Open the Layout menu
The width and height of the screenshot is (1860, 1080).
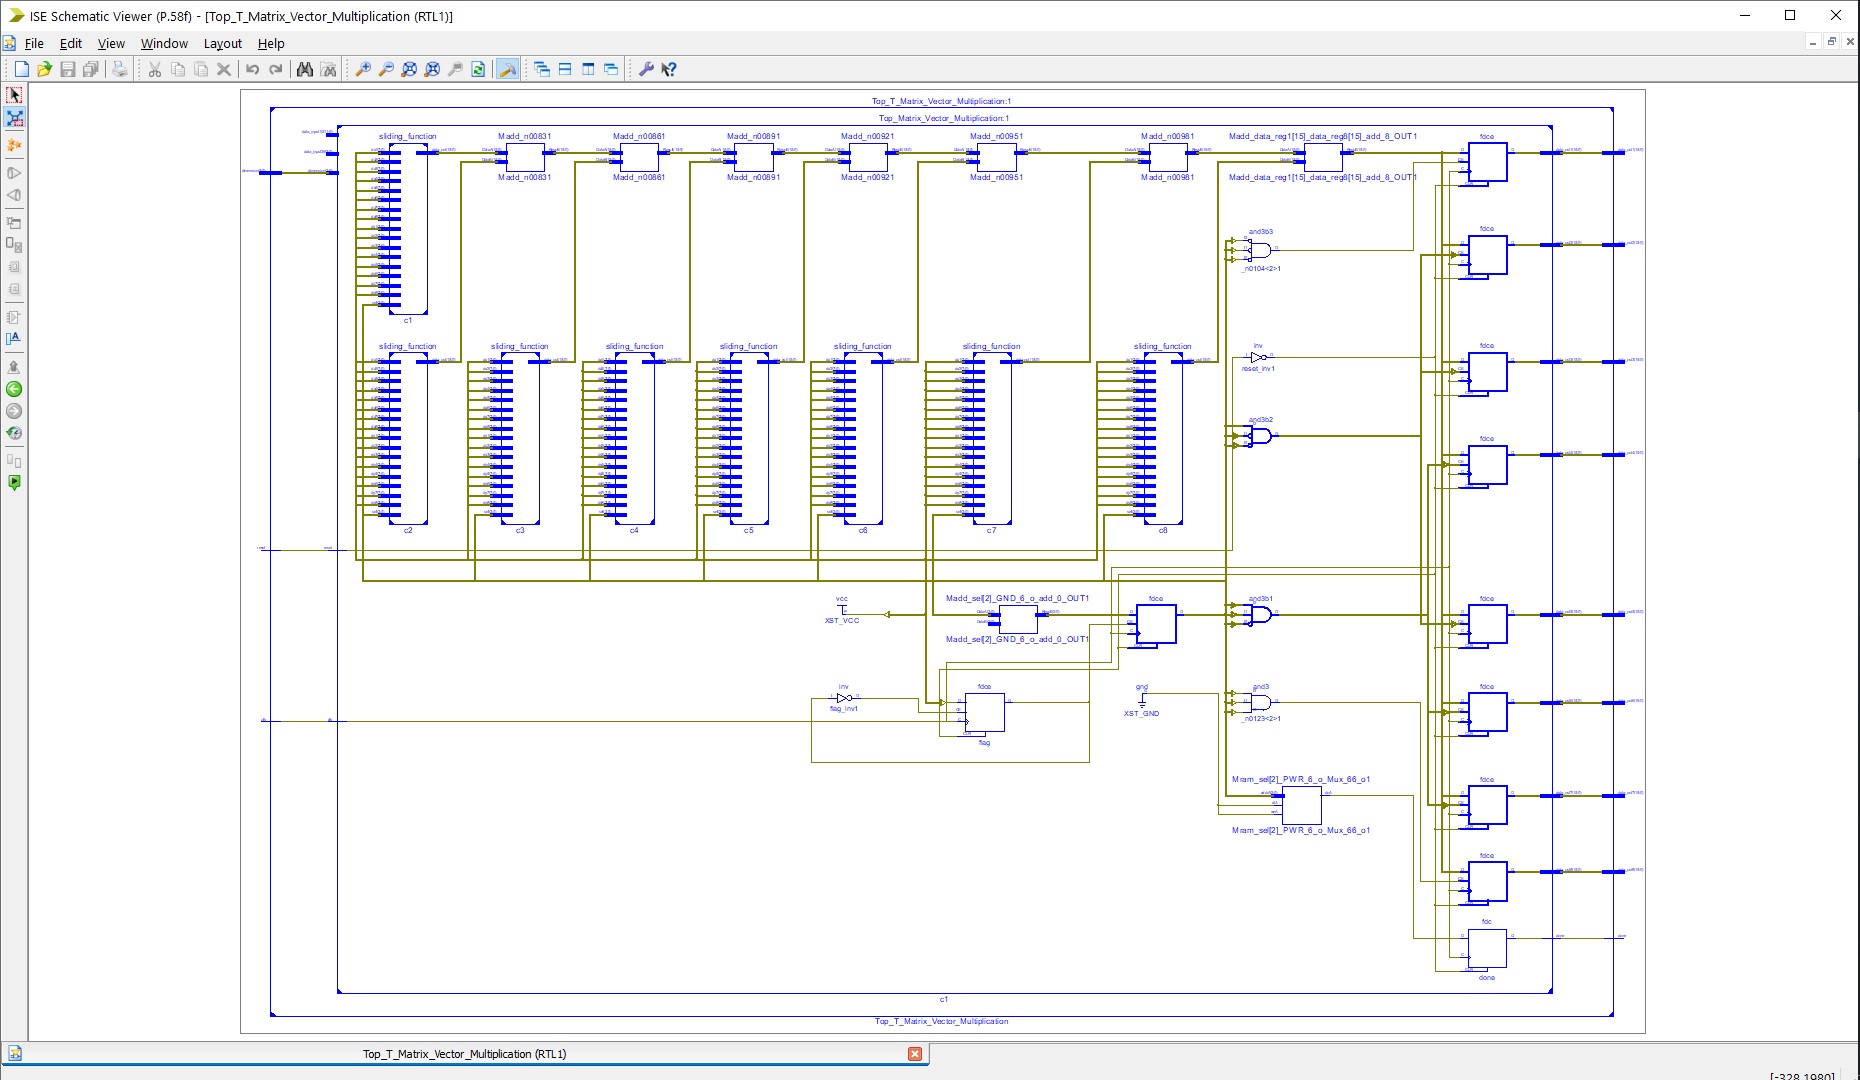pyautogui.click(x=223, y=43)
